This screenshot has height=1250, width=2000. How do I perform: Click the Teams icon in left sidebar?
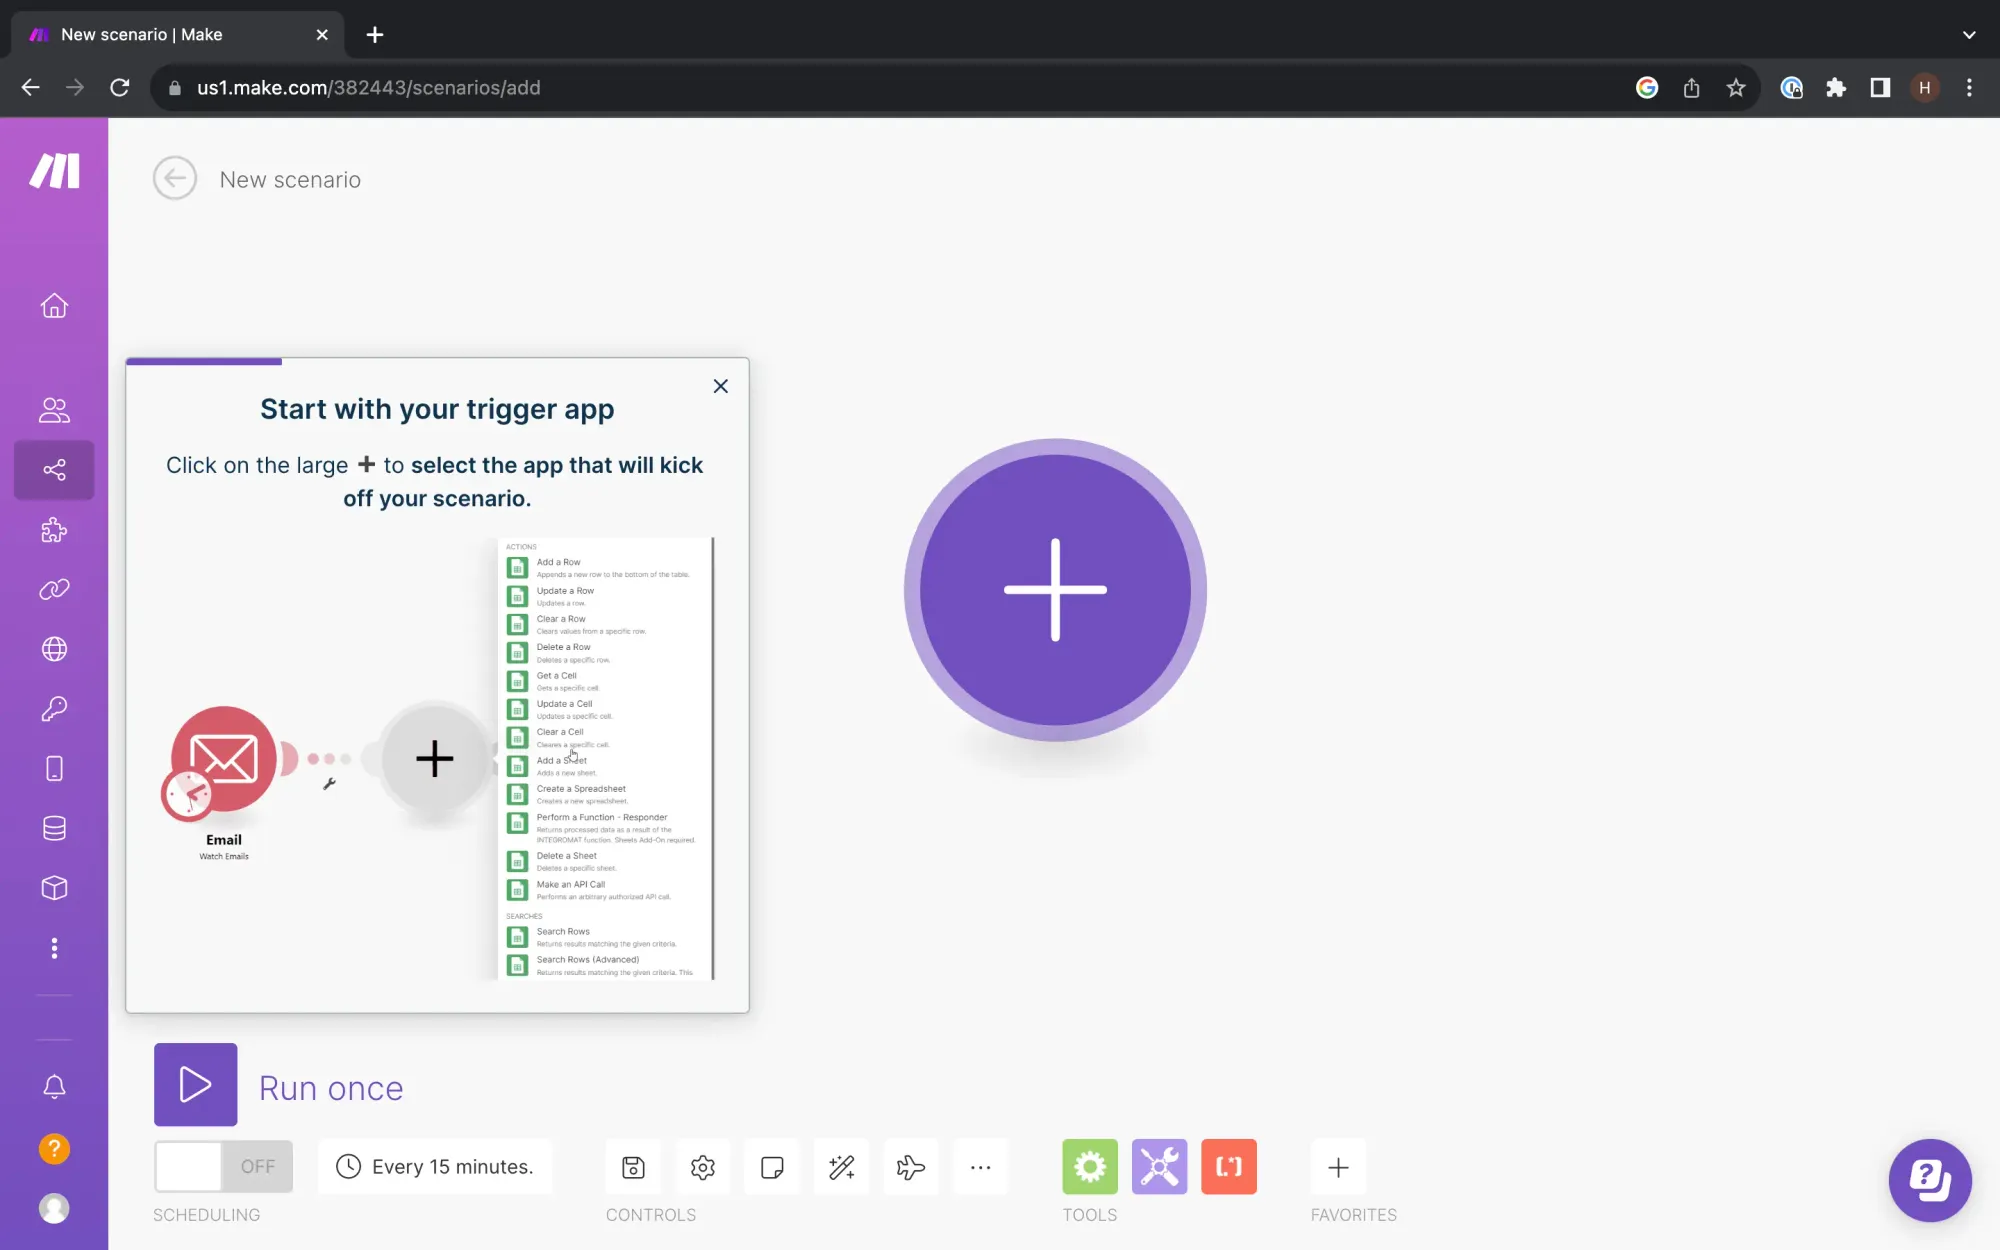click(53, 408)
